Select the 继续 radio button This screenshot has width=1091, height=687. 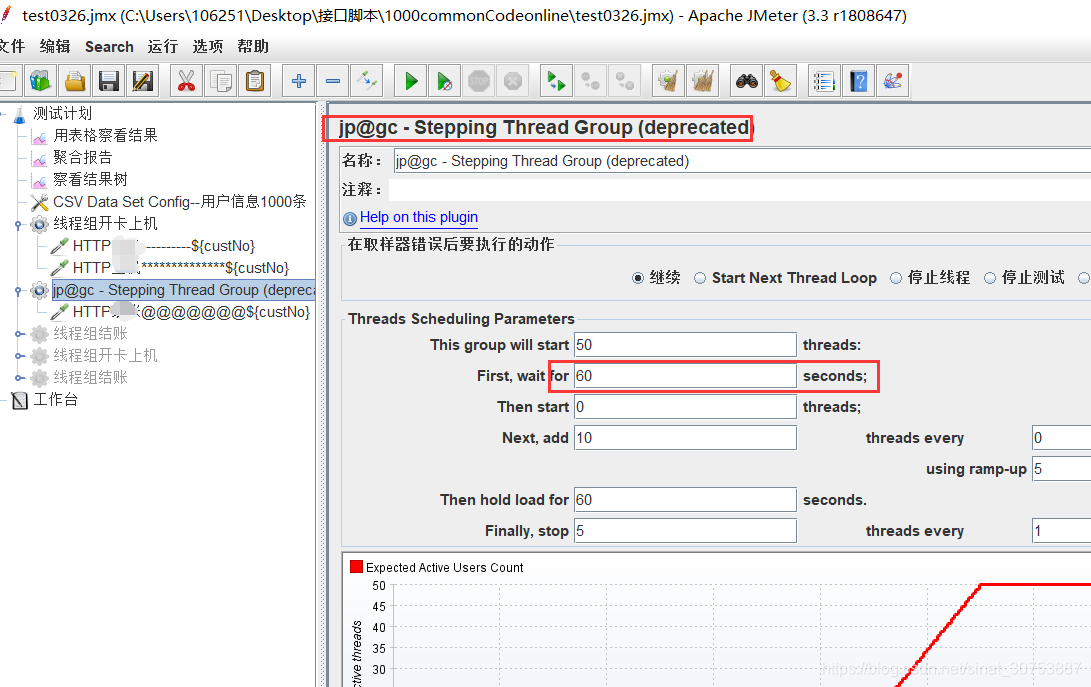tap(638, 278)
